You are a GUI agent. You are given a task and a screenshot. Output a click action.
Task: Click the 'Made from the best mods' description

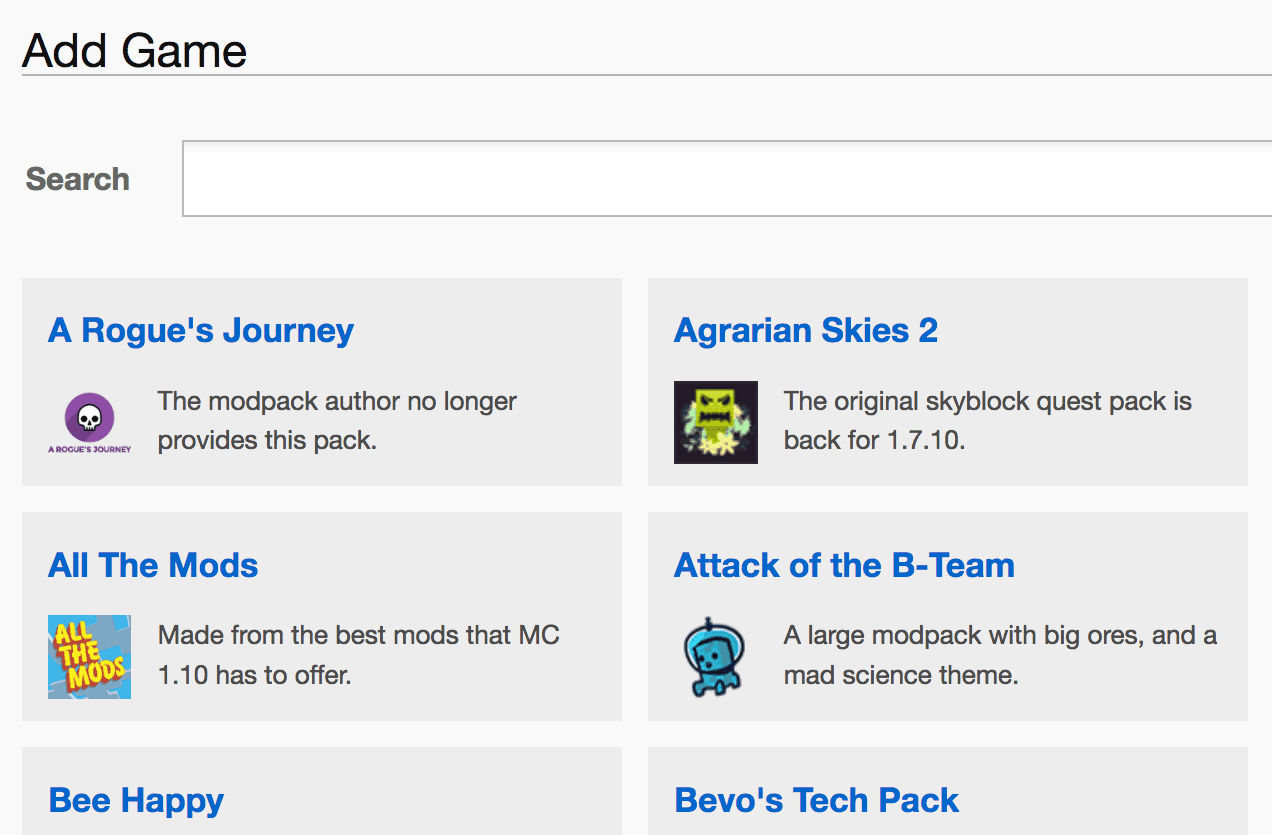[x=358, y=655]
